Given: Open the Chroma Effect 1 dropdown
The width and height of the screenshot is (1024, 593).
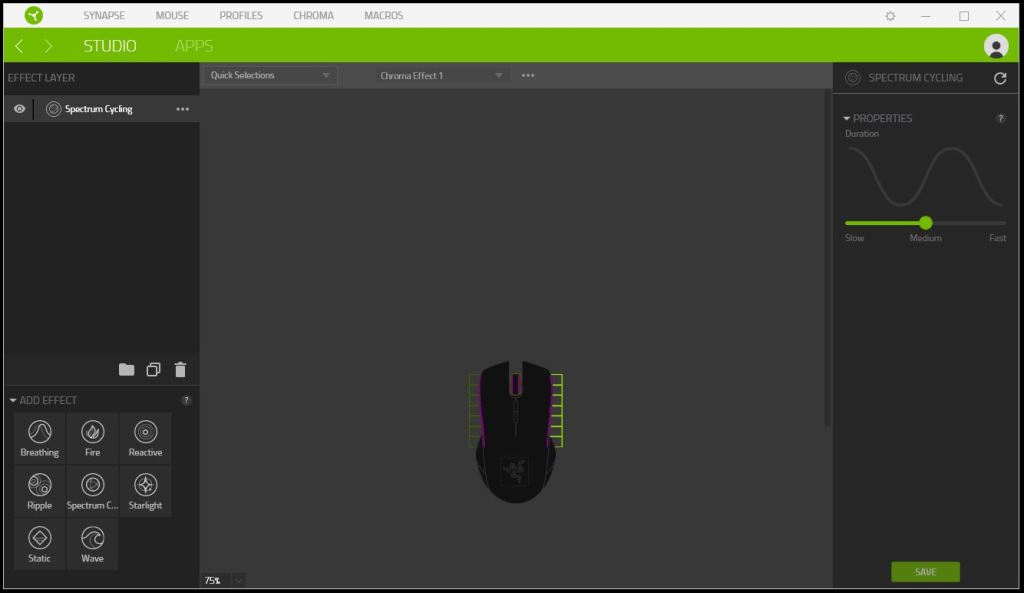Looking at the screenshot, I should [442, 76].
